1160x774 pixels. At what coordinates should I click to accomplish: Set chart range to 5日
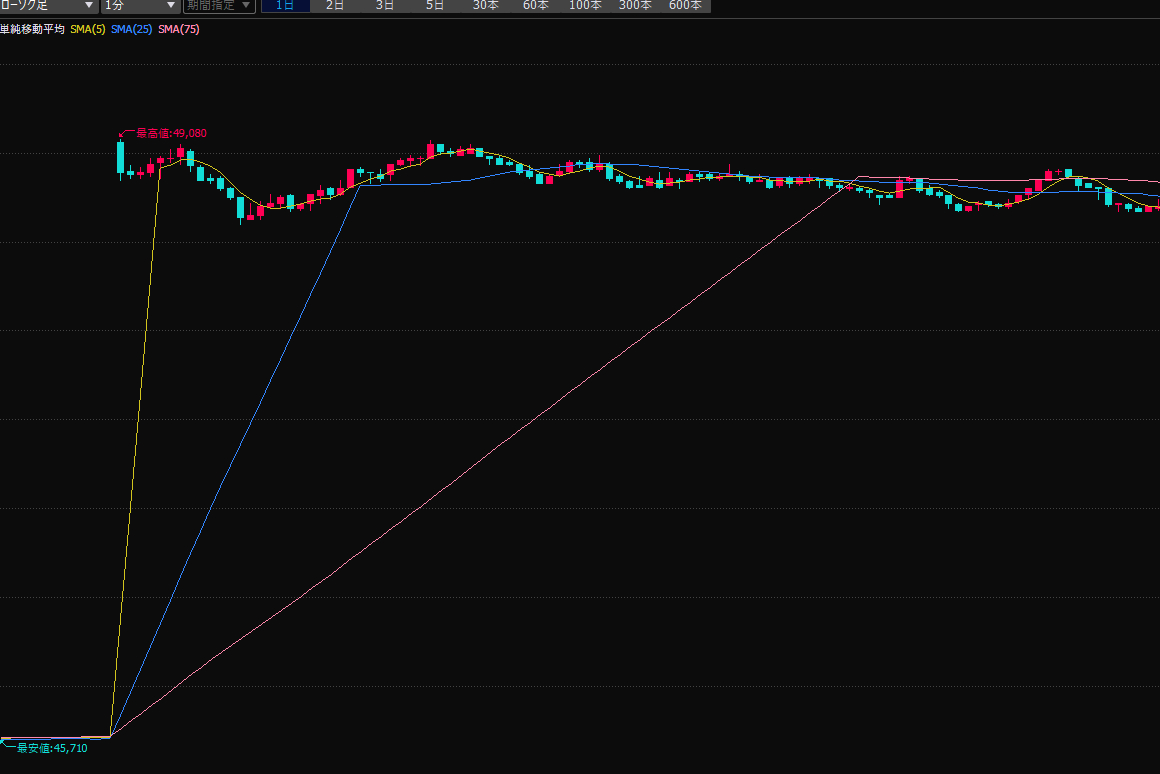click(x=435, y=5)
